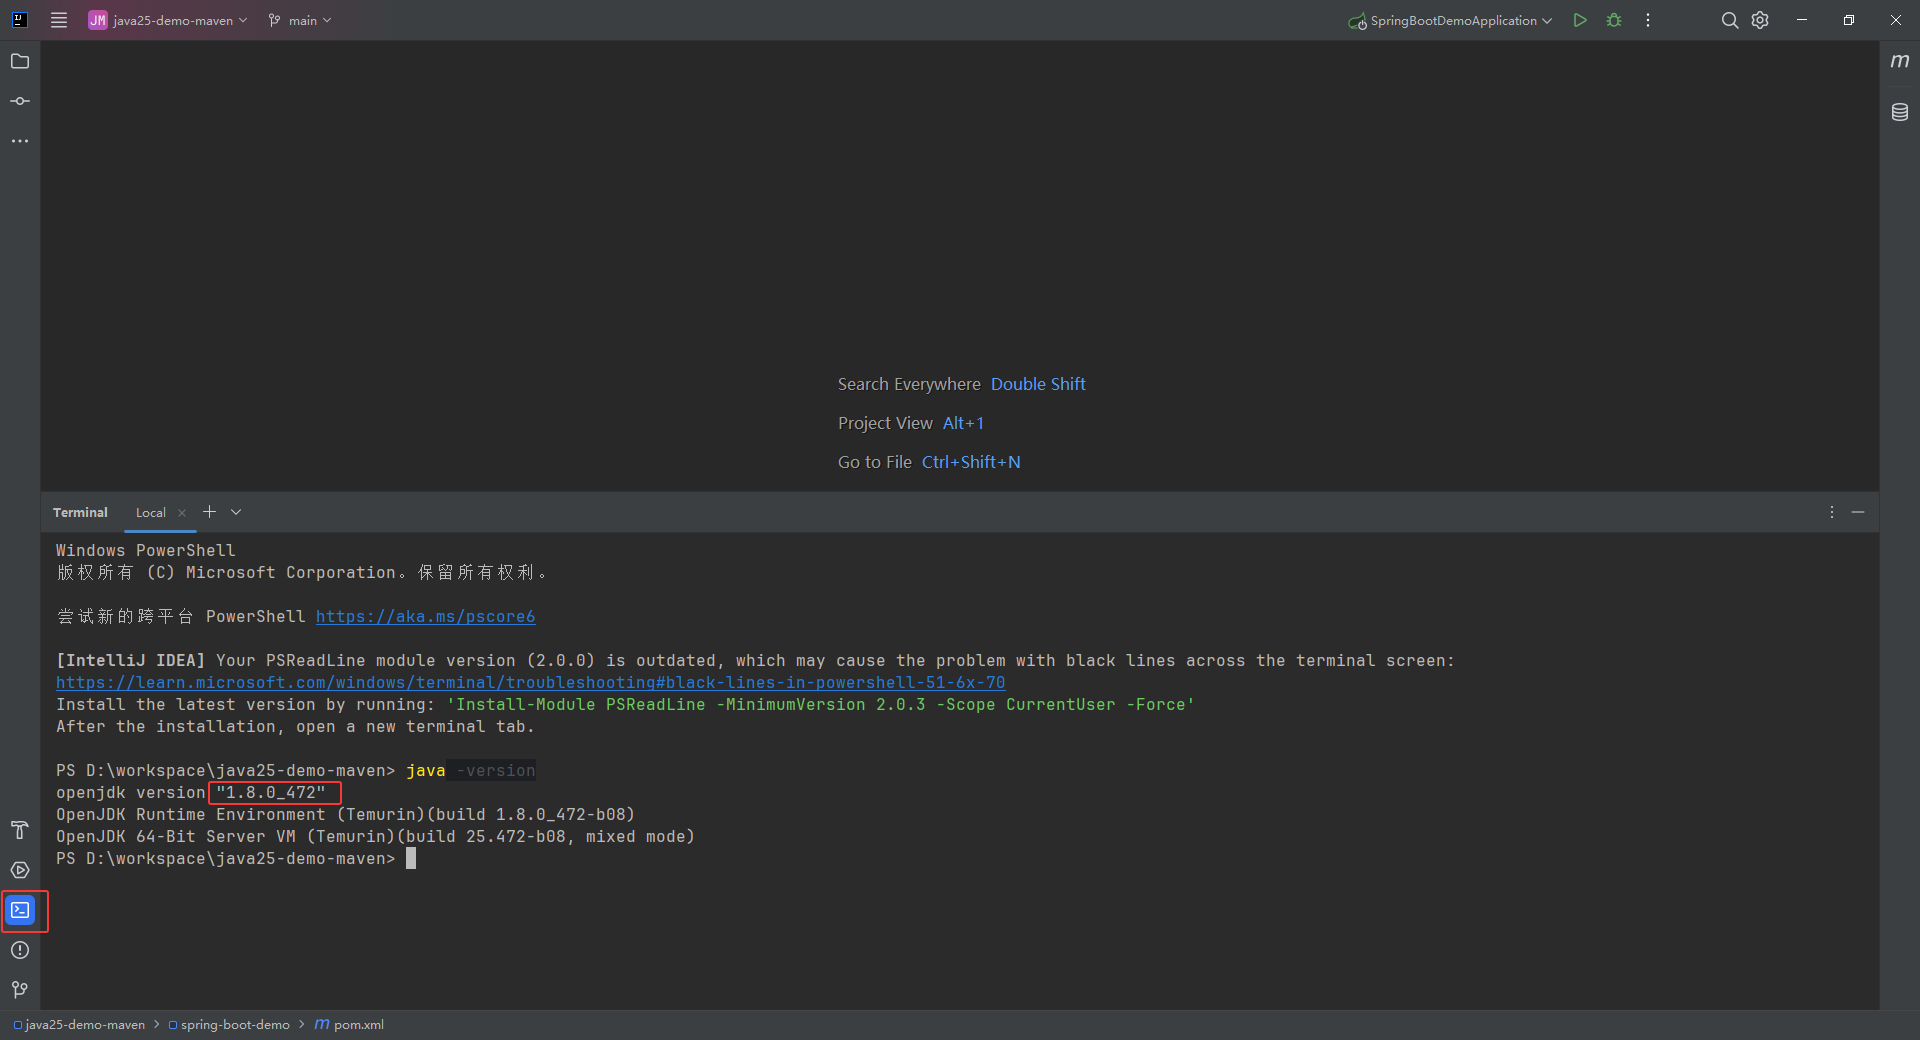Toggle the Terminal tool window
This screenshot has width=1920, height=1040.
(x=20, y=910)
